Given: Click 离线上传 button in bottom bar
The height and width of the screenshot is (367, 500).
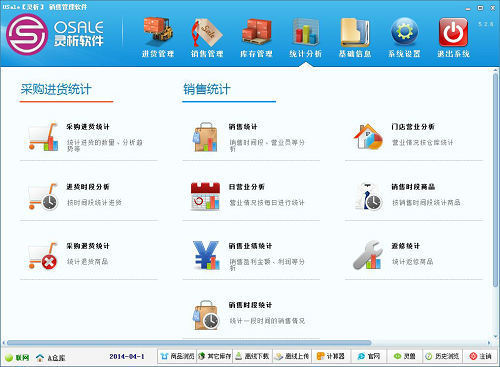Looking at the screenshot, I should tap(292, 356).
